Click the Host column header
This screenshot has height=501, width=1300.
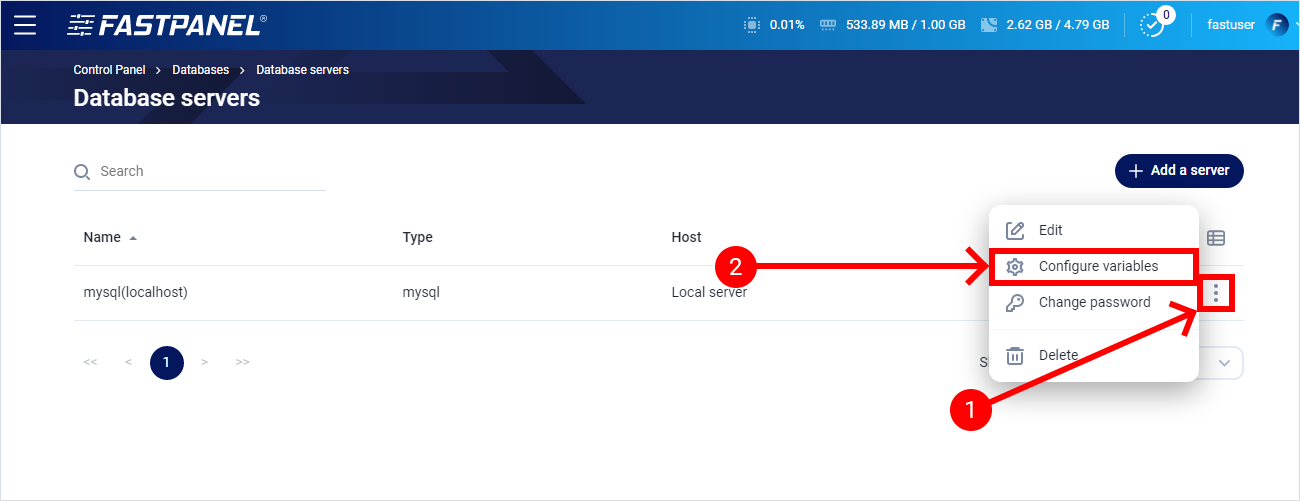point(686,238)
